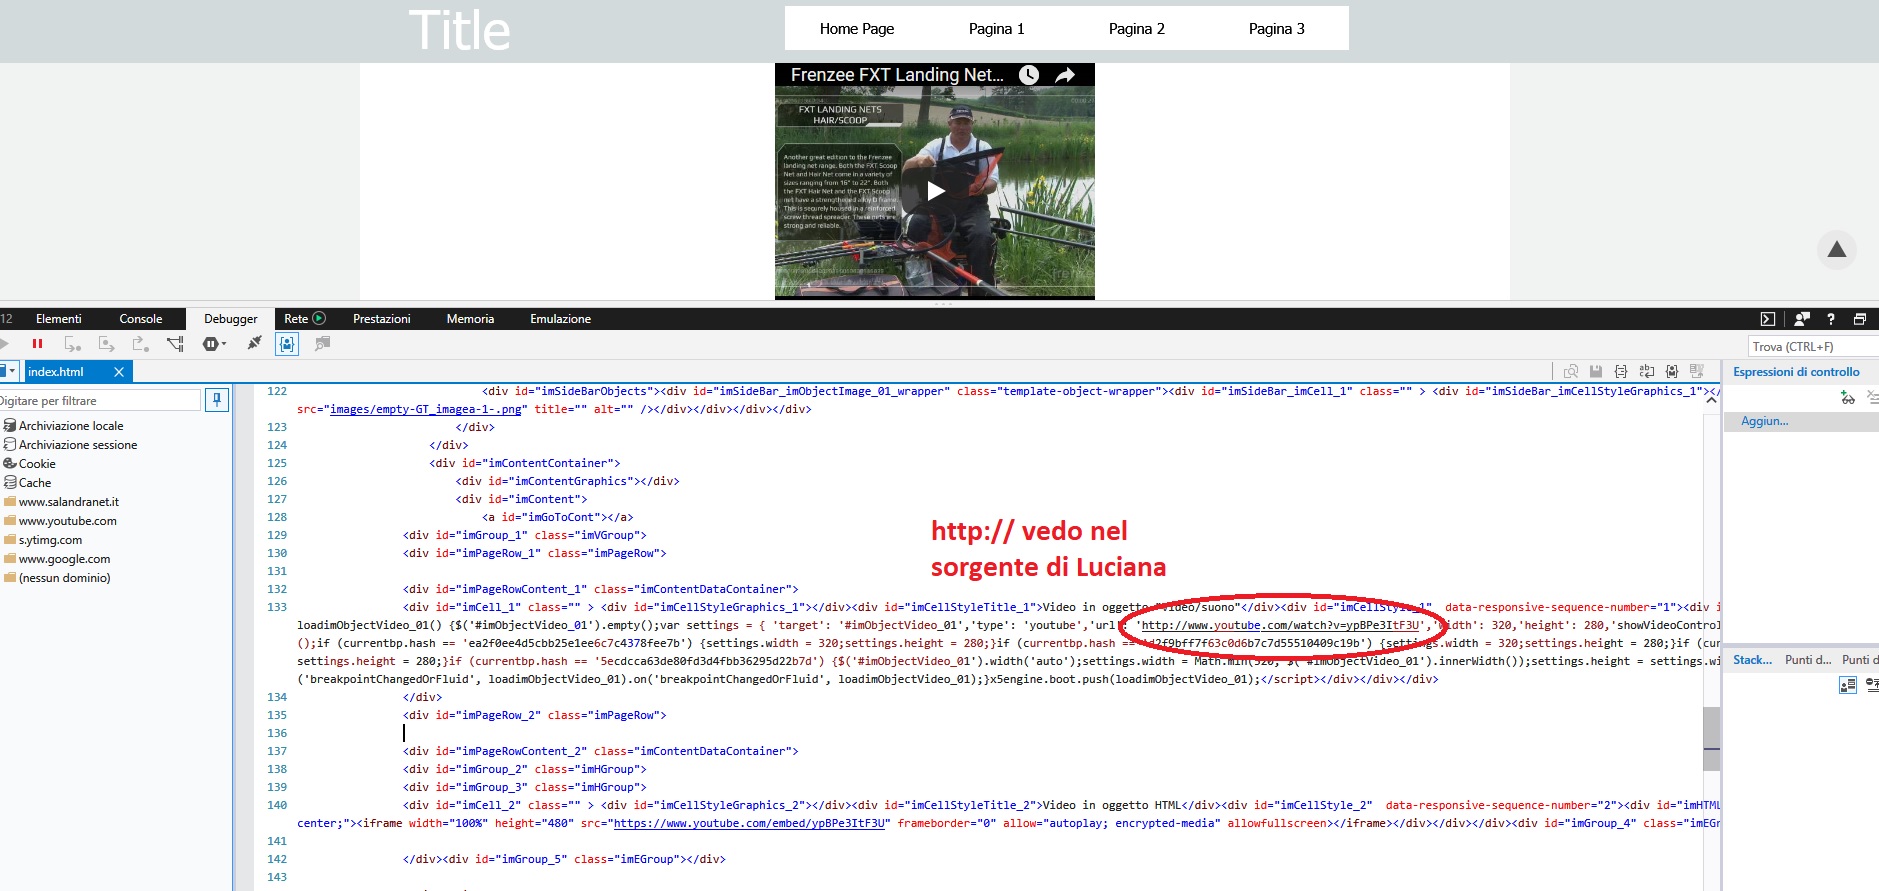
Task: Open the help question mark icon
Action: [x=1831, y=319]
